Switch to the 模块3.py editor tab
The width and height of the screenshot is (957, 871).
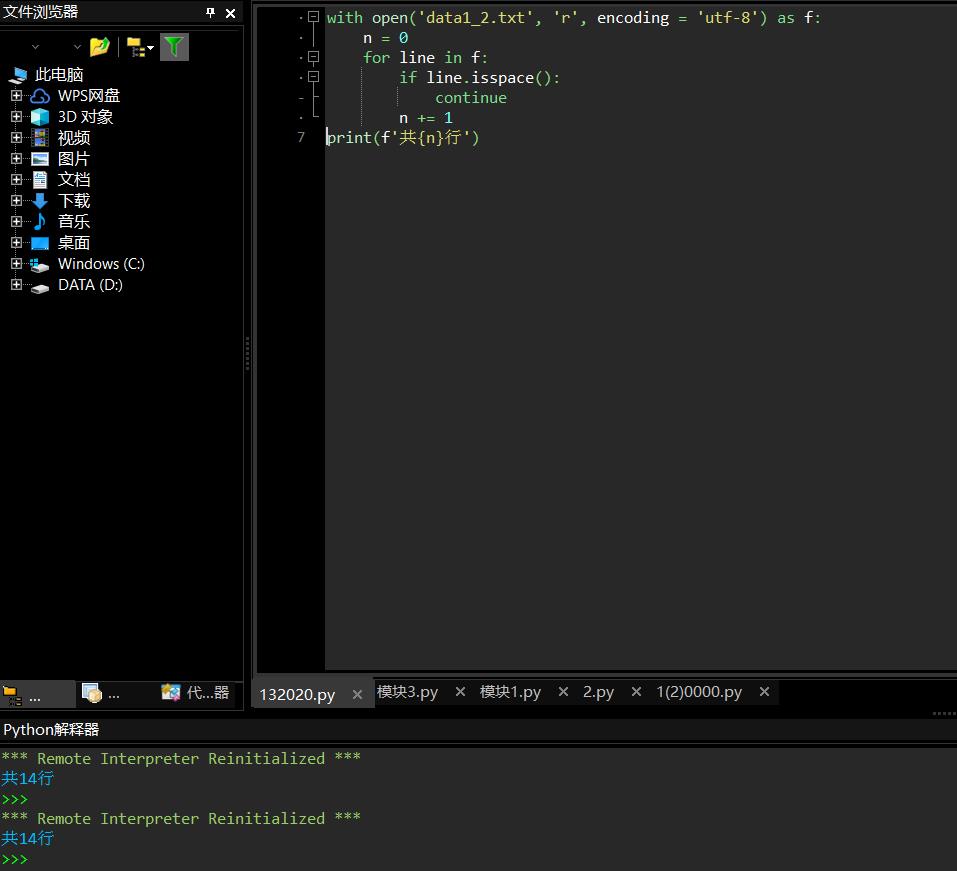pos(407,692)
